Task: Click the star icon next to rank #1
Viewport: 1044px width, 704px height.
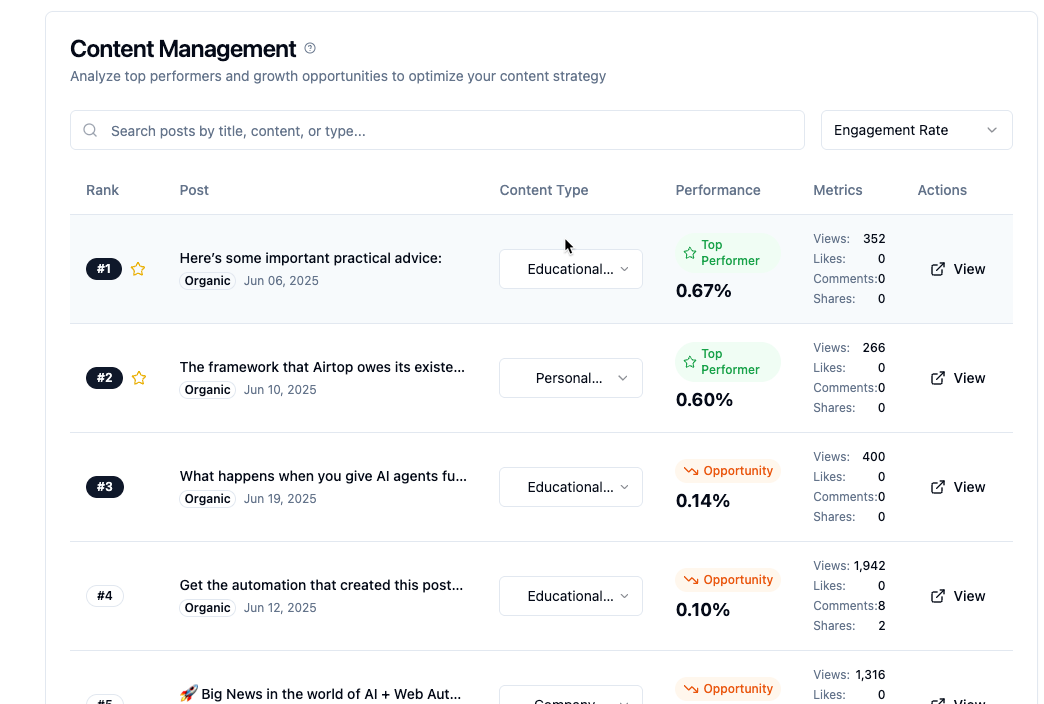Action: (x=139, y=269)
